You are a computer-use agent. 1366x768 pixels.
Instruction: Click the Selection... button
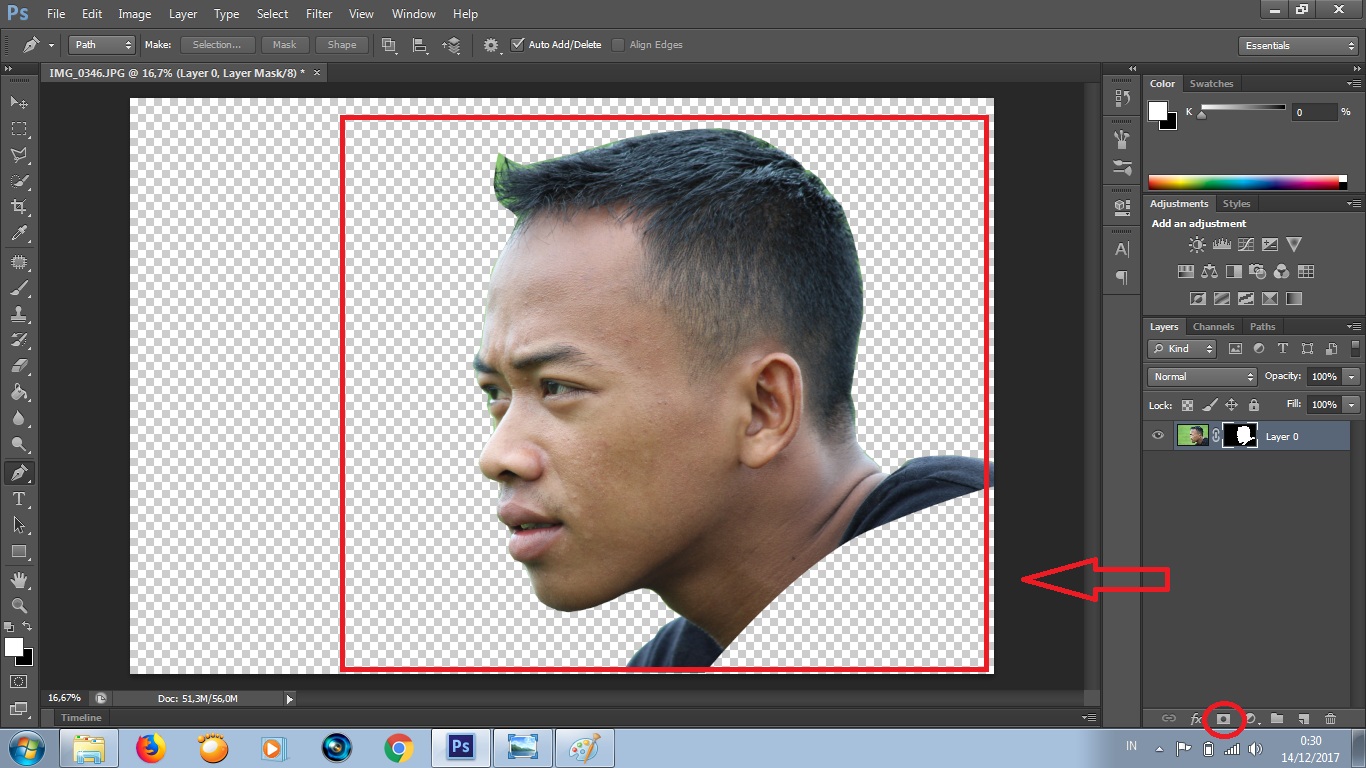(x=216, y=44)
